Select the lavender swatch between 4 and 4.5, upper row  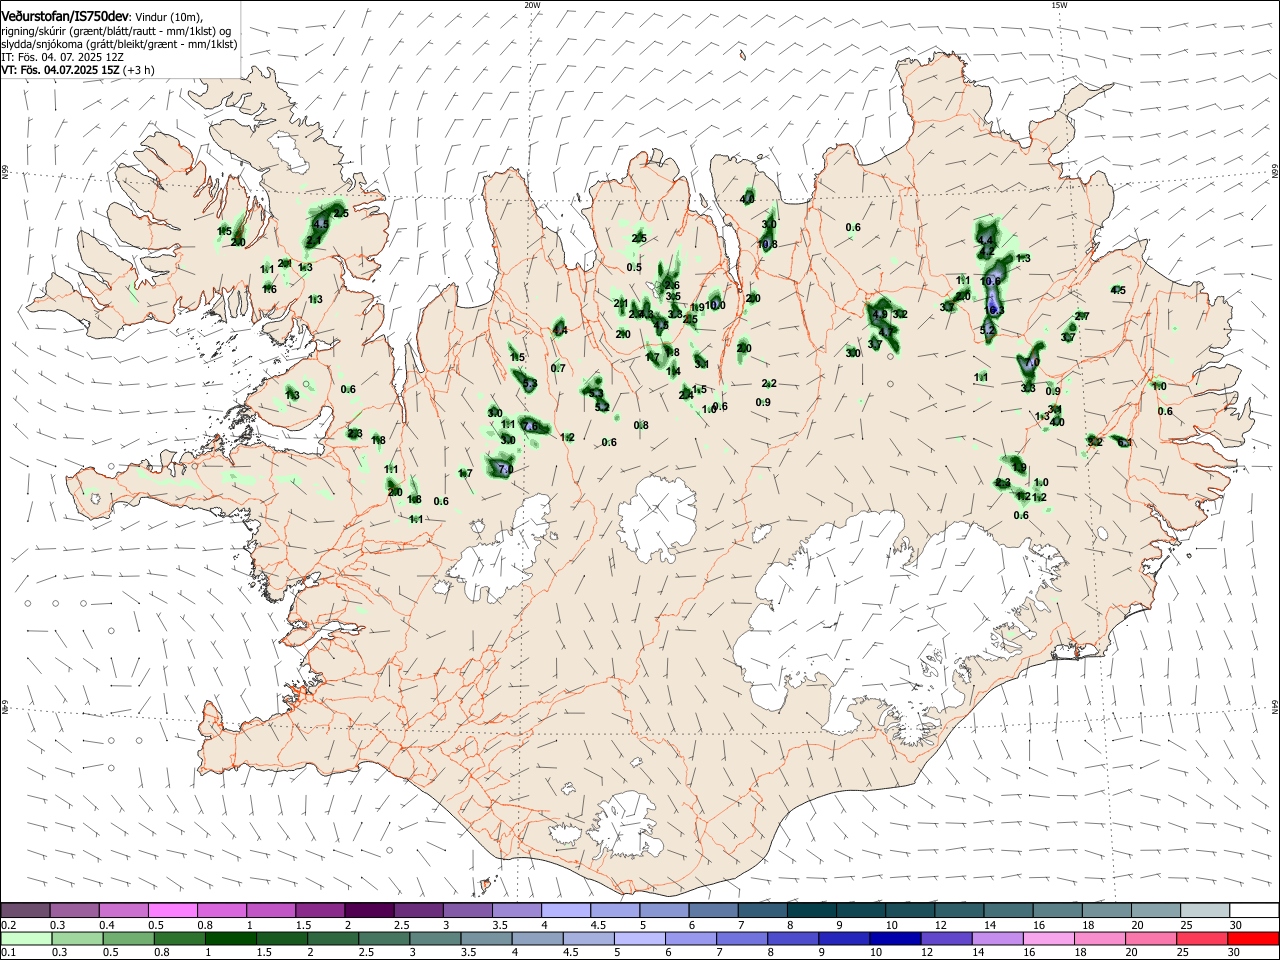566,910
